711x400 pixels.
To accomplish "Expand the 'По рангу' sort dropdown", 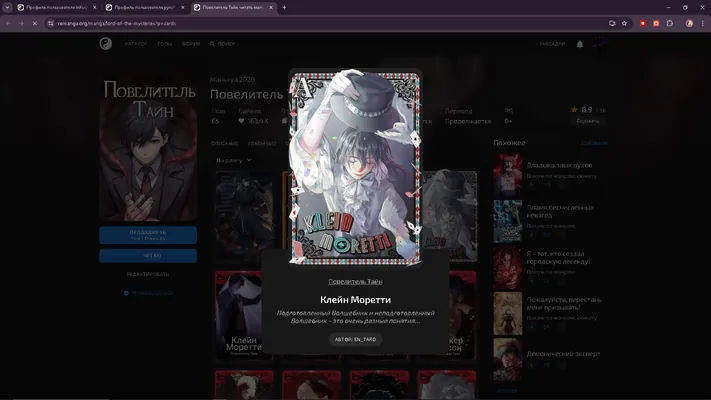I will [234, 160].
